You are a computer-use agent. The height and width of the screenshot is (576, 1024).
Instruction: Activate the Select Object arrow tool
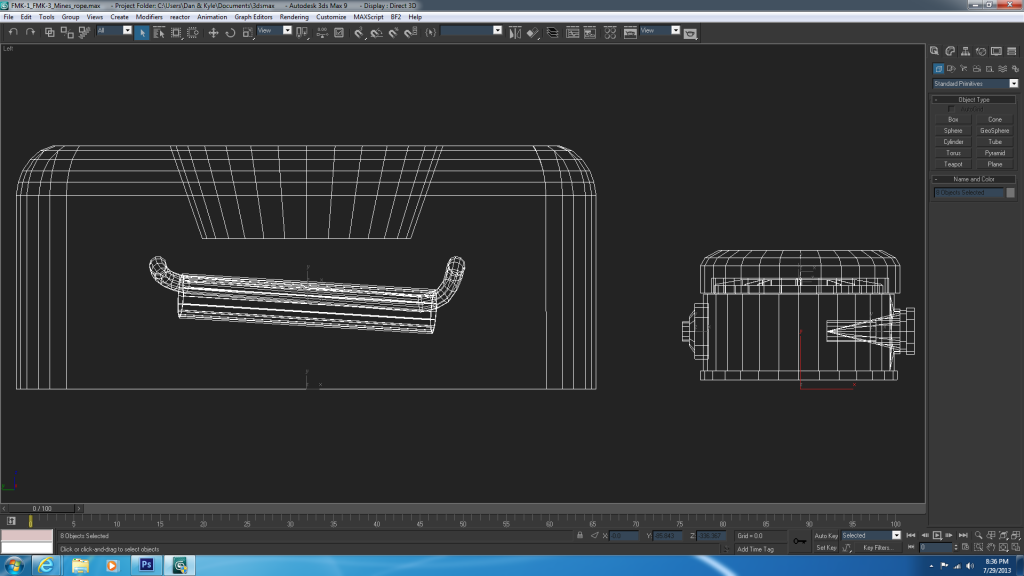142,32
